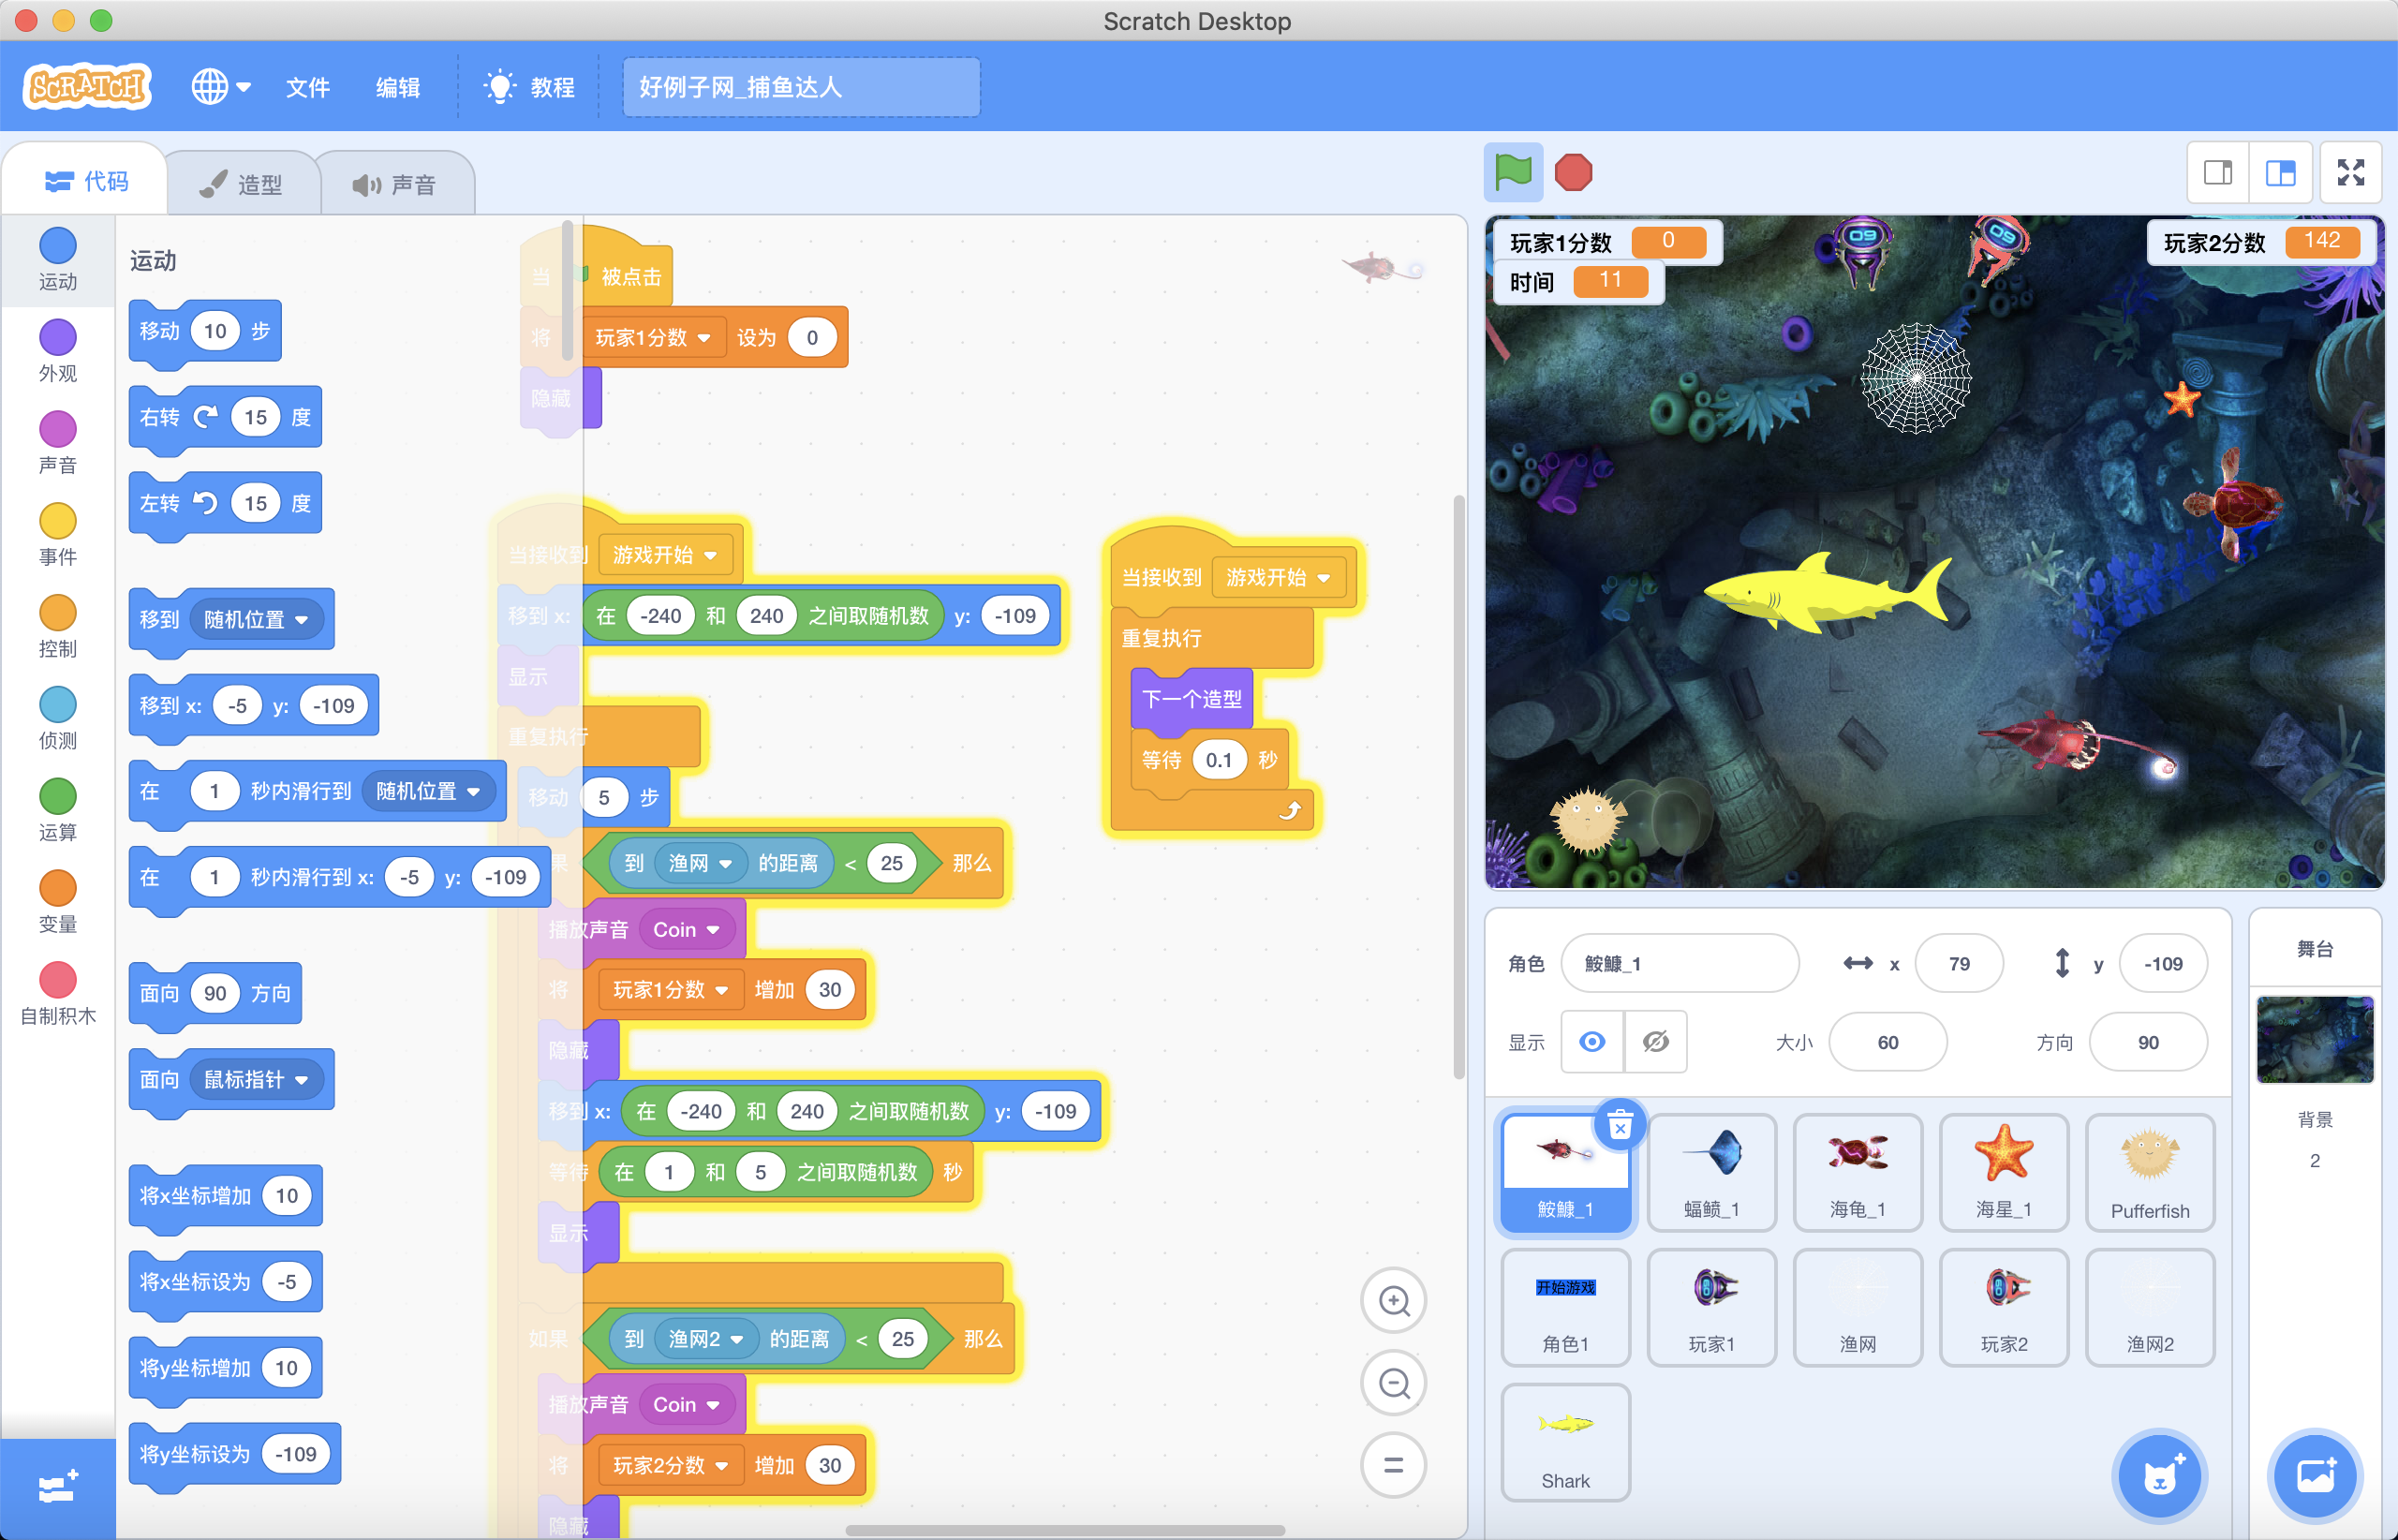Screen dimensions: 2398x1540
Task: Edit the sprite y value -109
Action: [x=2162, y=963]
